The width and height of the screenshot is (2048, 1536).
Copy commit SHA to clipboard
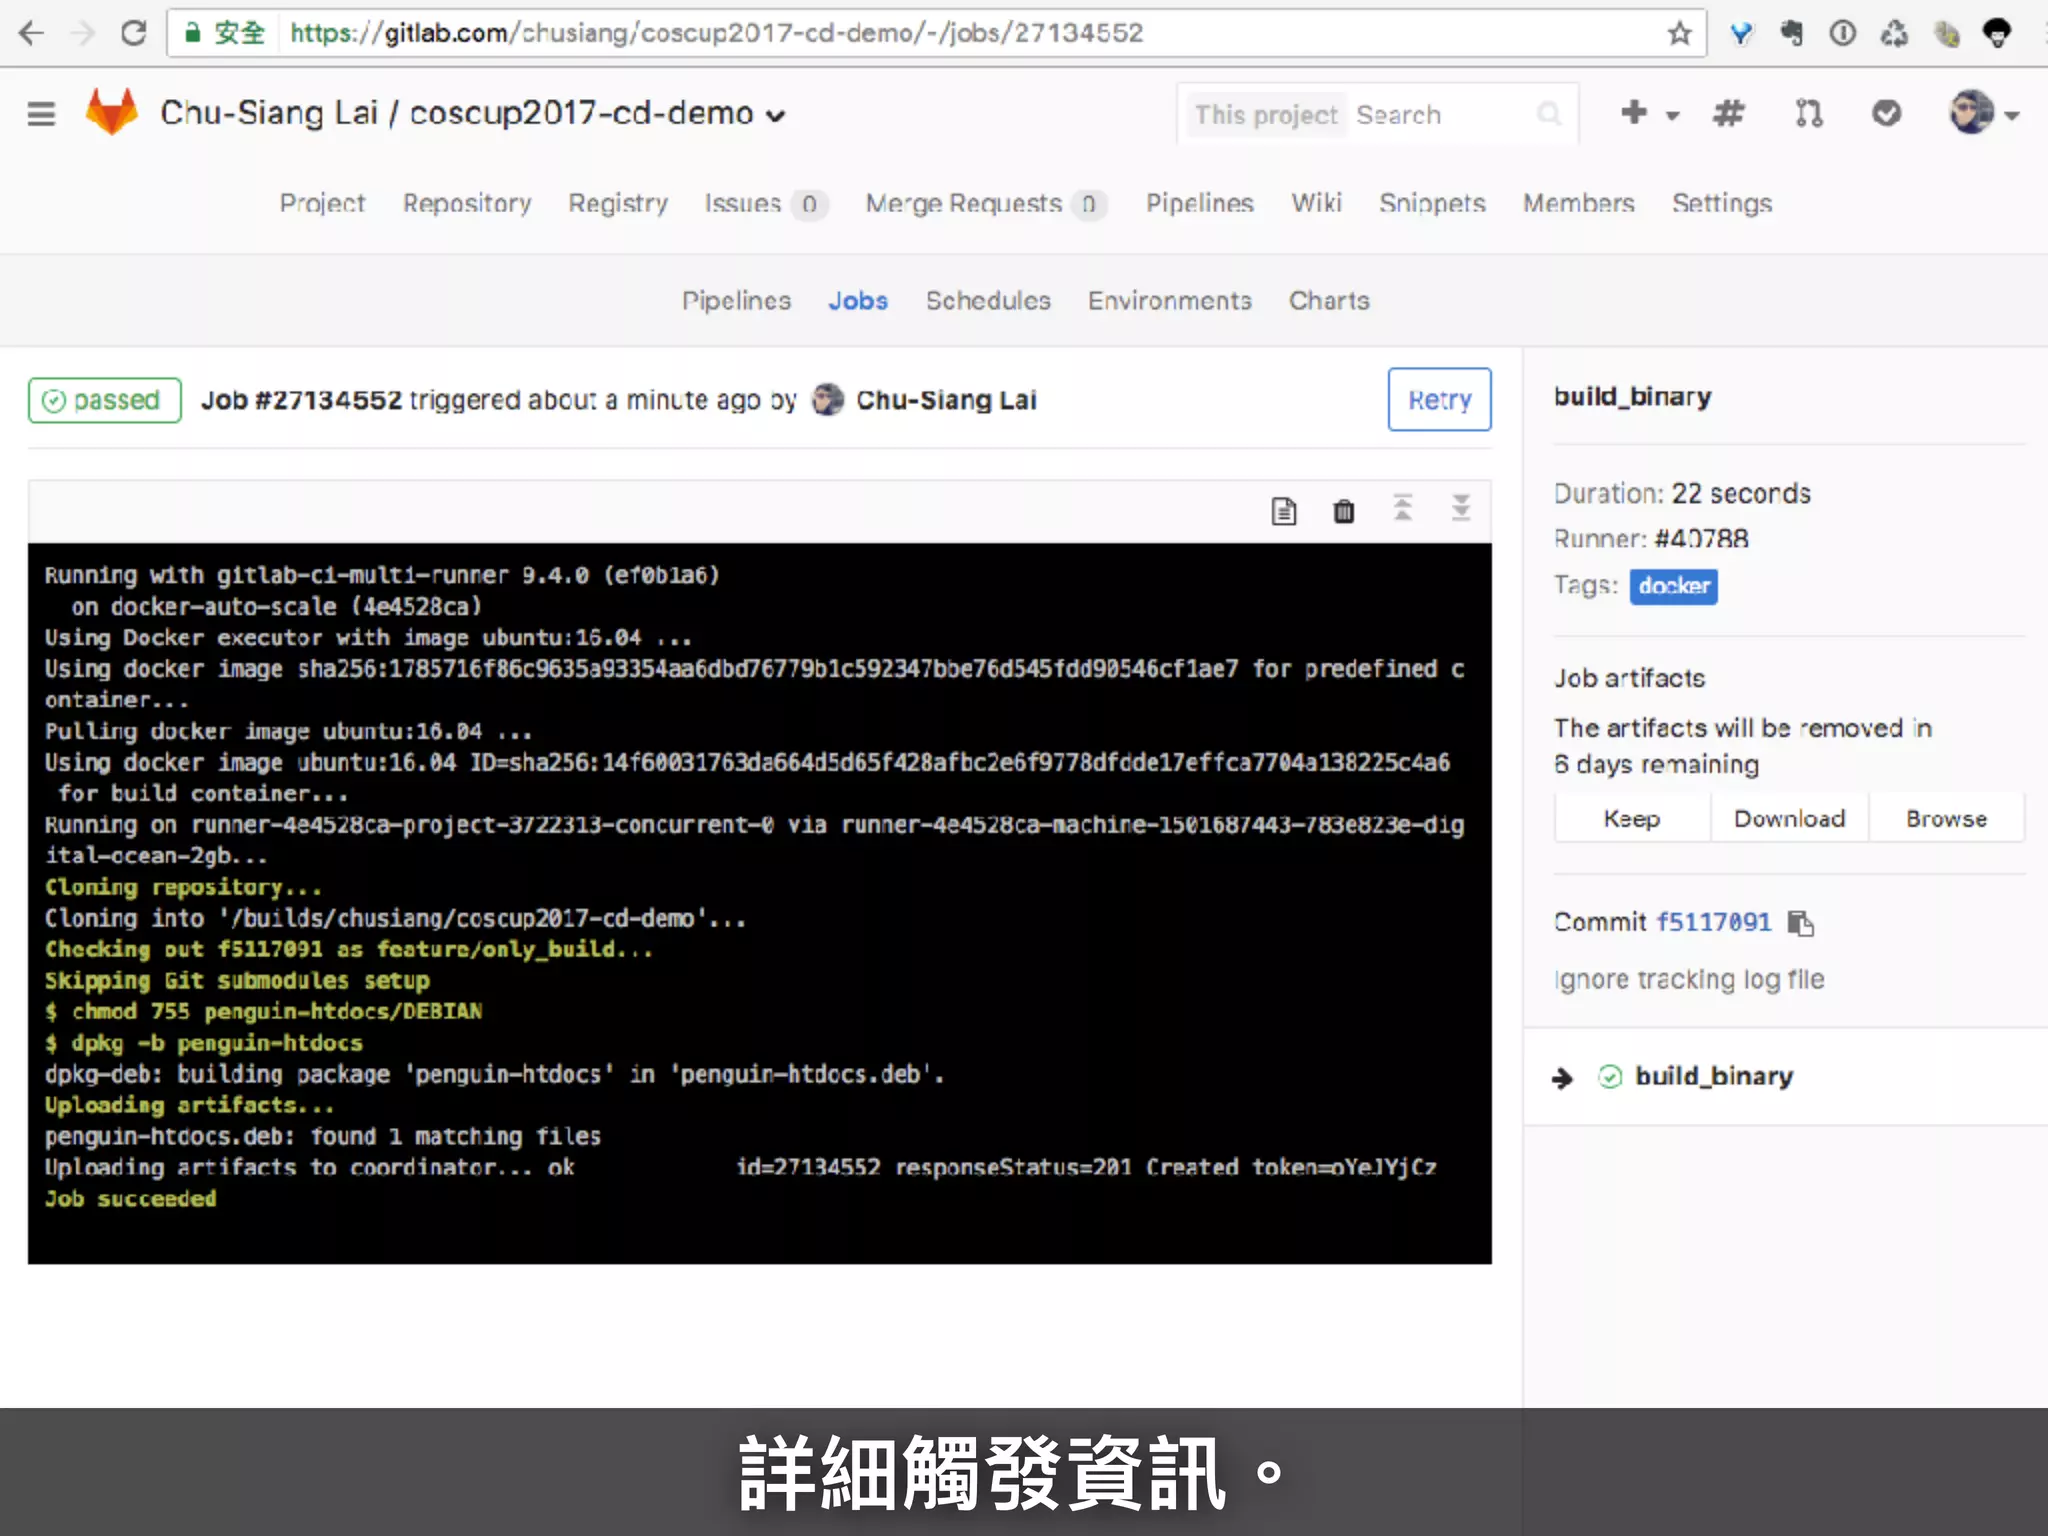pyautogui.click(x=1801, y=923)
